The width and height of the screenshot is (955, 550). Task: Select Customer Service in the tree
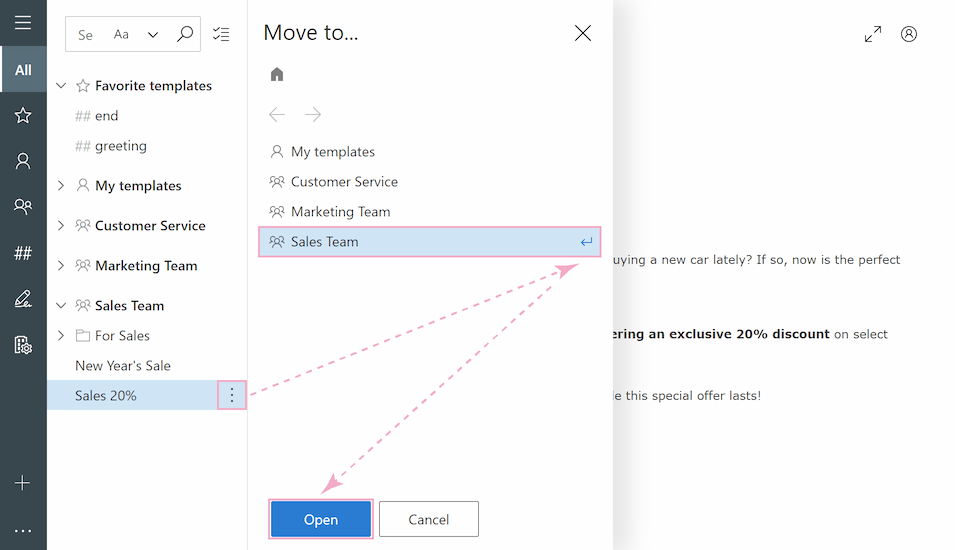pos(150,225)
